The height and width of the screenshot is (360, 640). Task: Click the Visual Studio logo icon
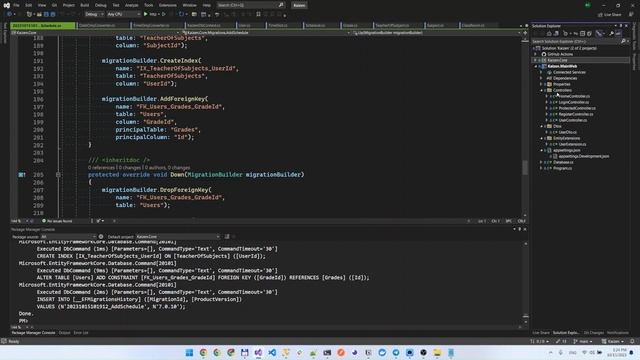tap(7, 5)
